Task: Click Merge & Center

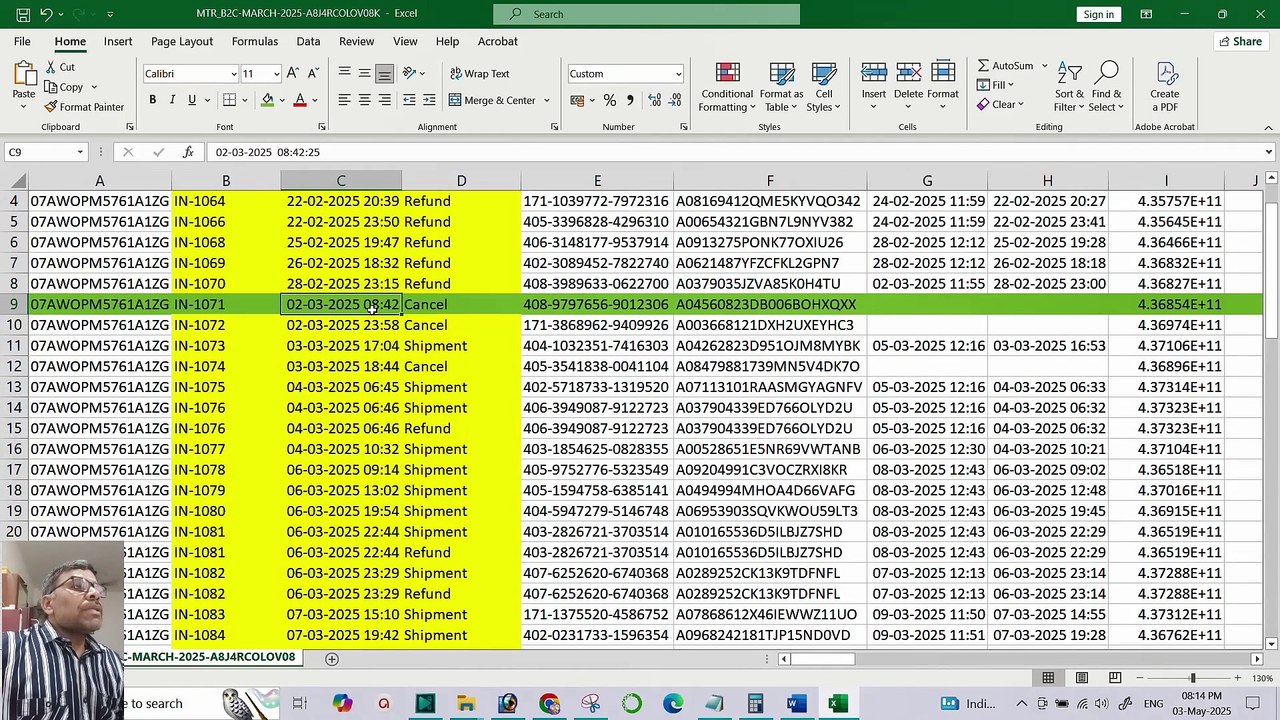Action: pos(492,100)
